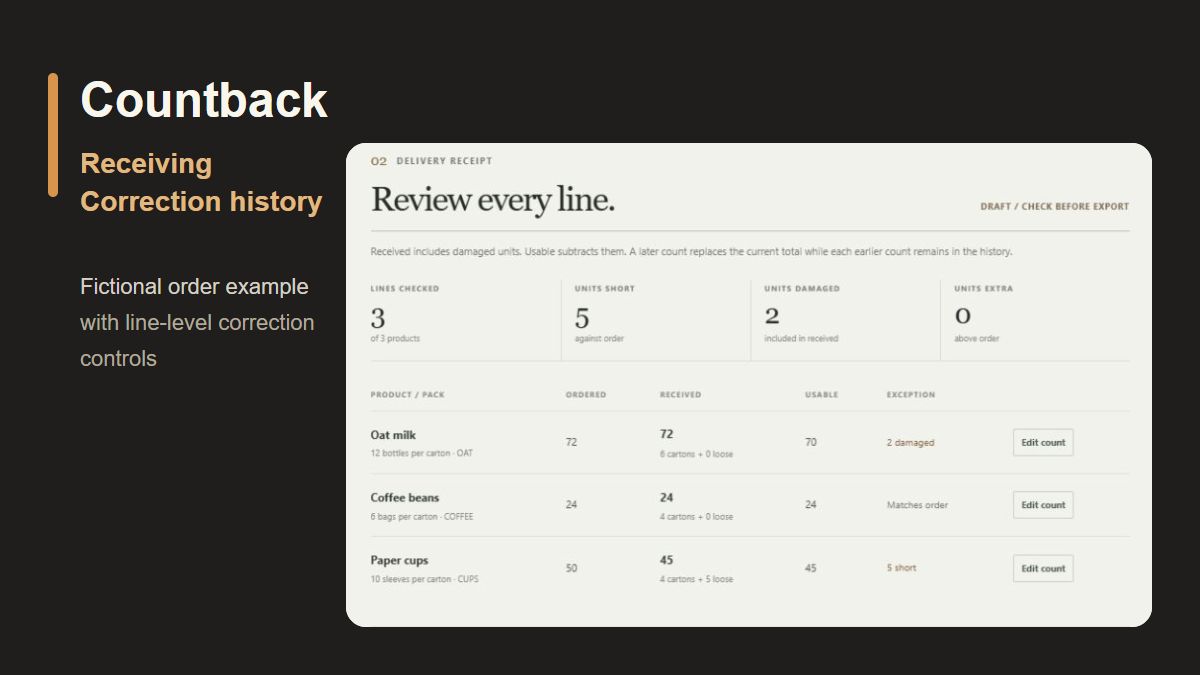1200x675 pixels.
Task: Click the 'Correction history' subtitle
Action: point(201,201)
